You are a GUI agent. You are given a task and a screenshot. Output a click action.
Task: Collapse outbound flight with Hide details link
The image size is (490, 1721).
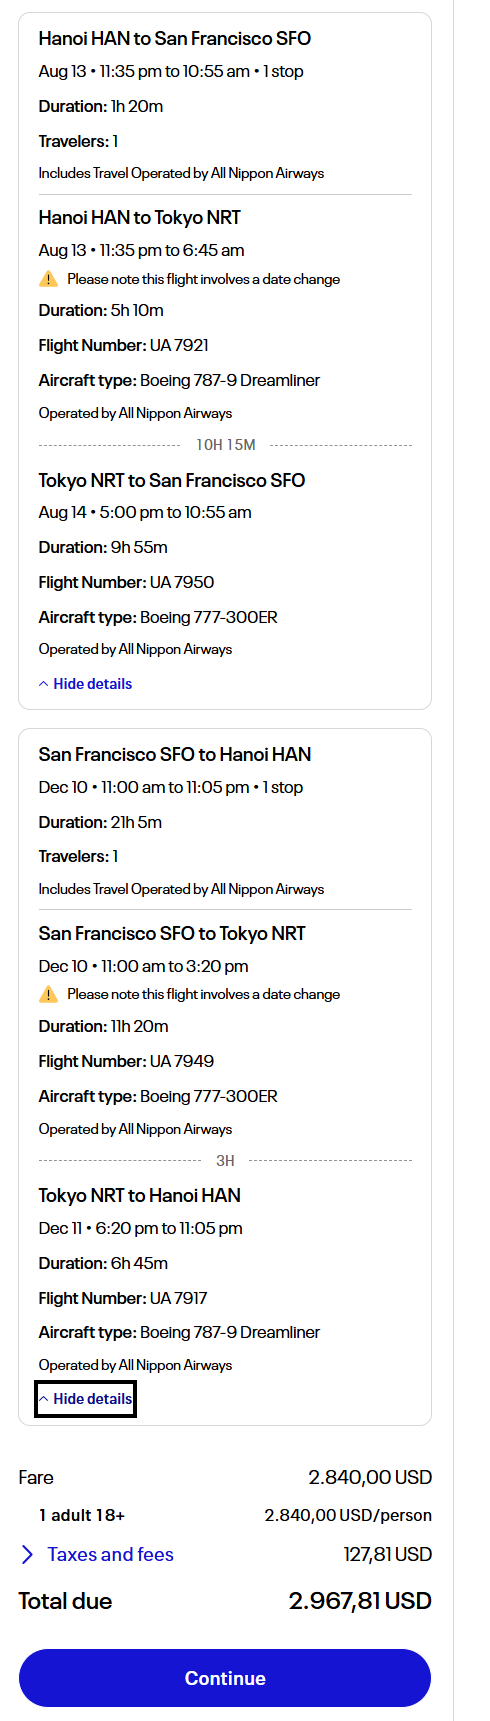[x=85, y=684]
